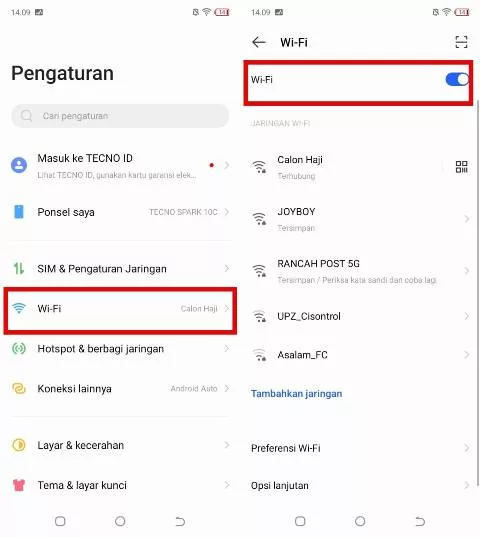
Task: Open UPZ_Cisontrol network chevron
Action: (x=466, y=316)
